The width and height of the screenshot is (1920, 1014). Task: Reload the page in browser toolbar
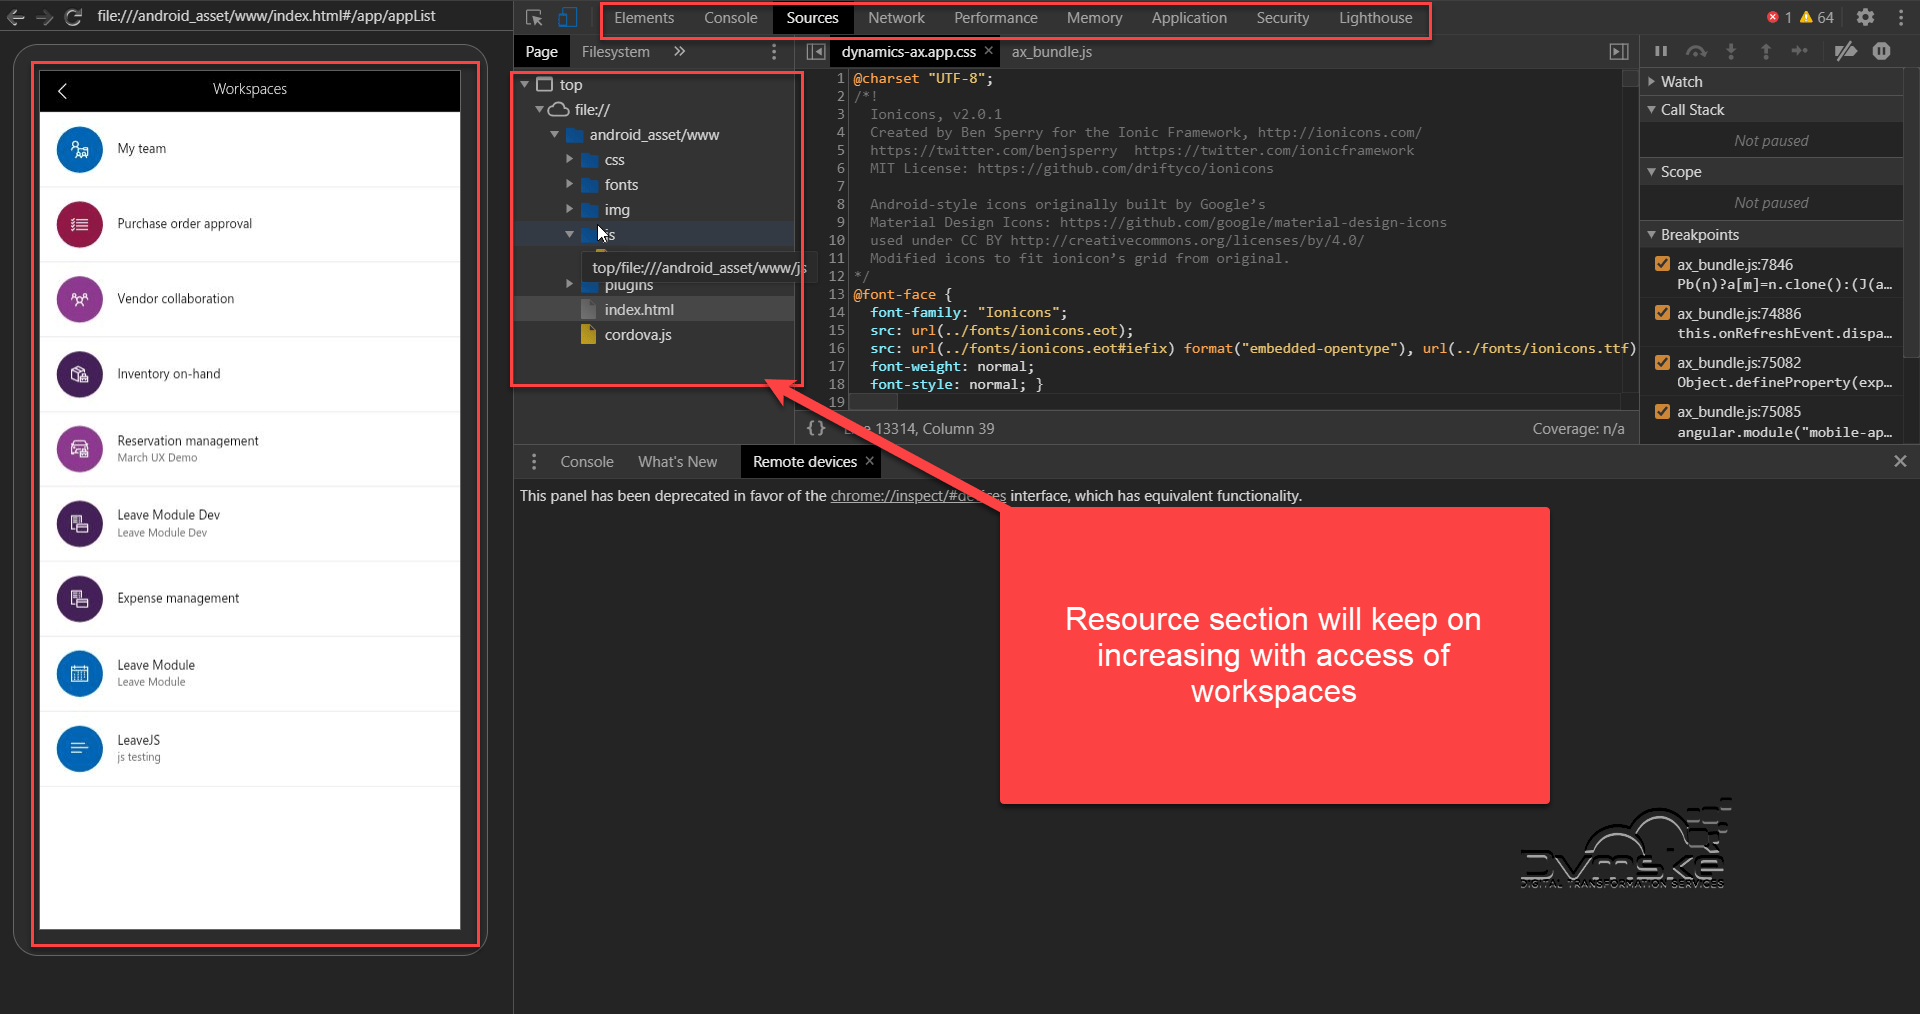(73, 17)
